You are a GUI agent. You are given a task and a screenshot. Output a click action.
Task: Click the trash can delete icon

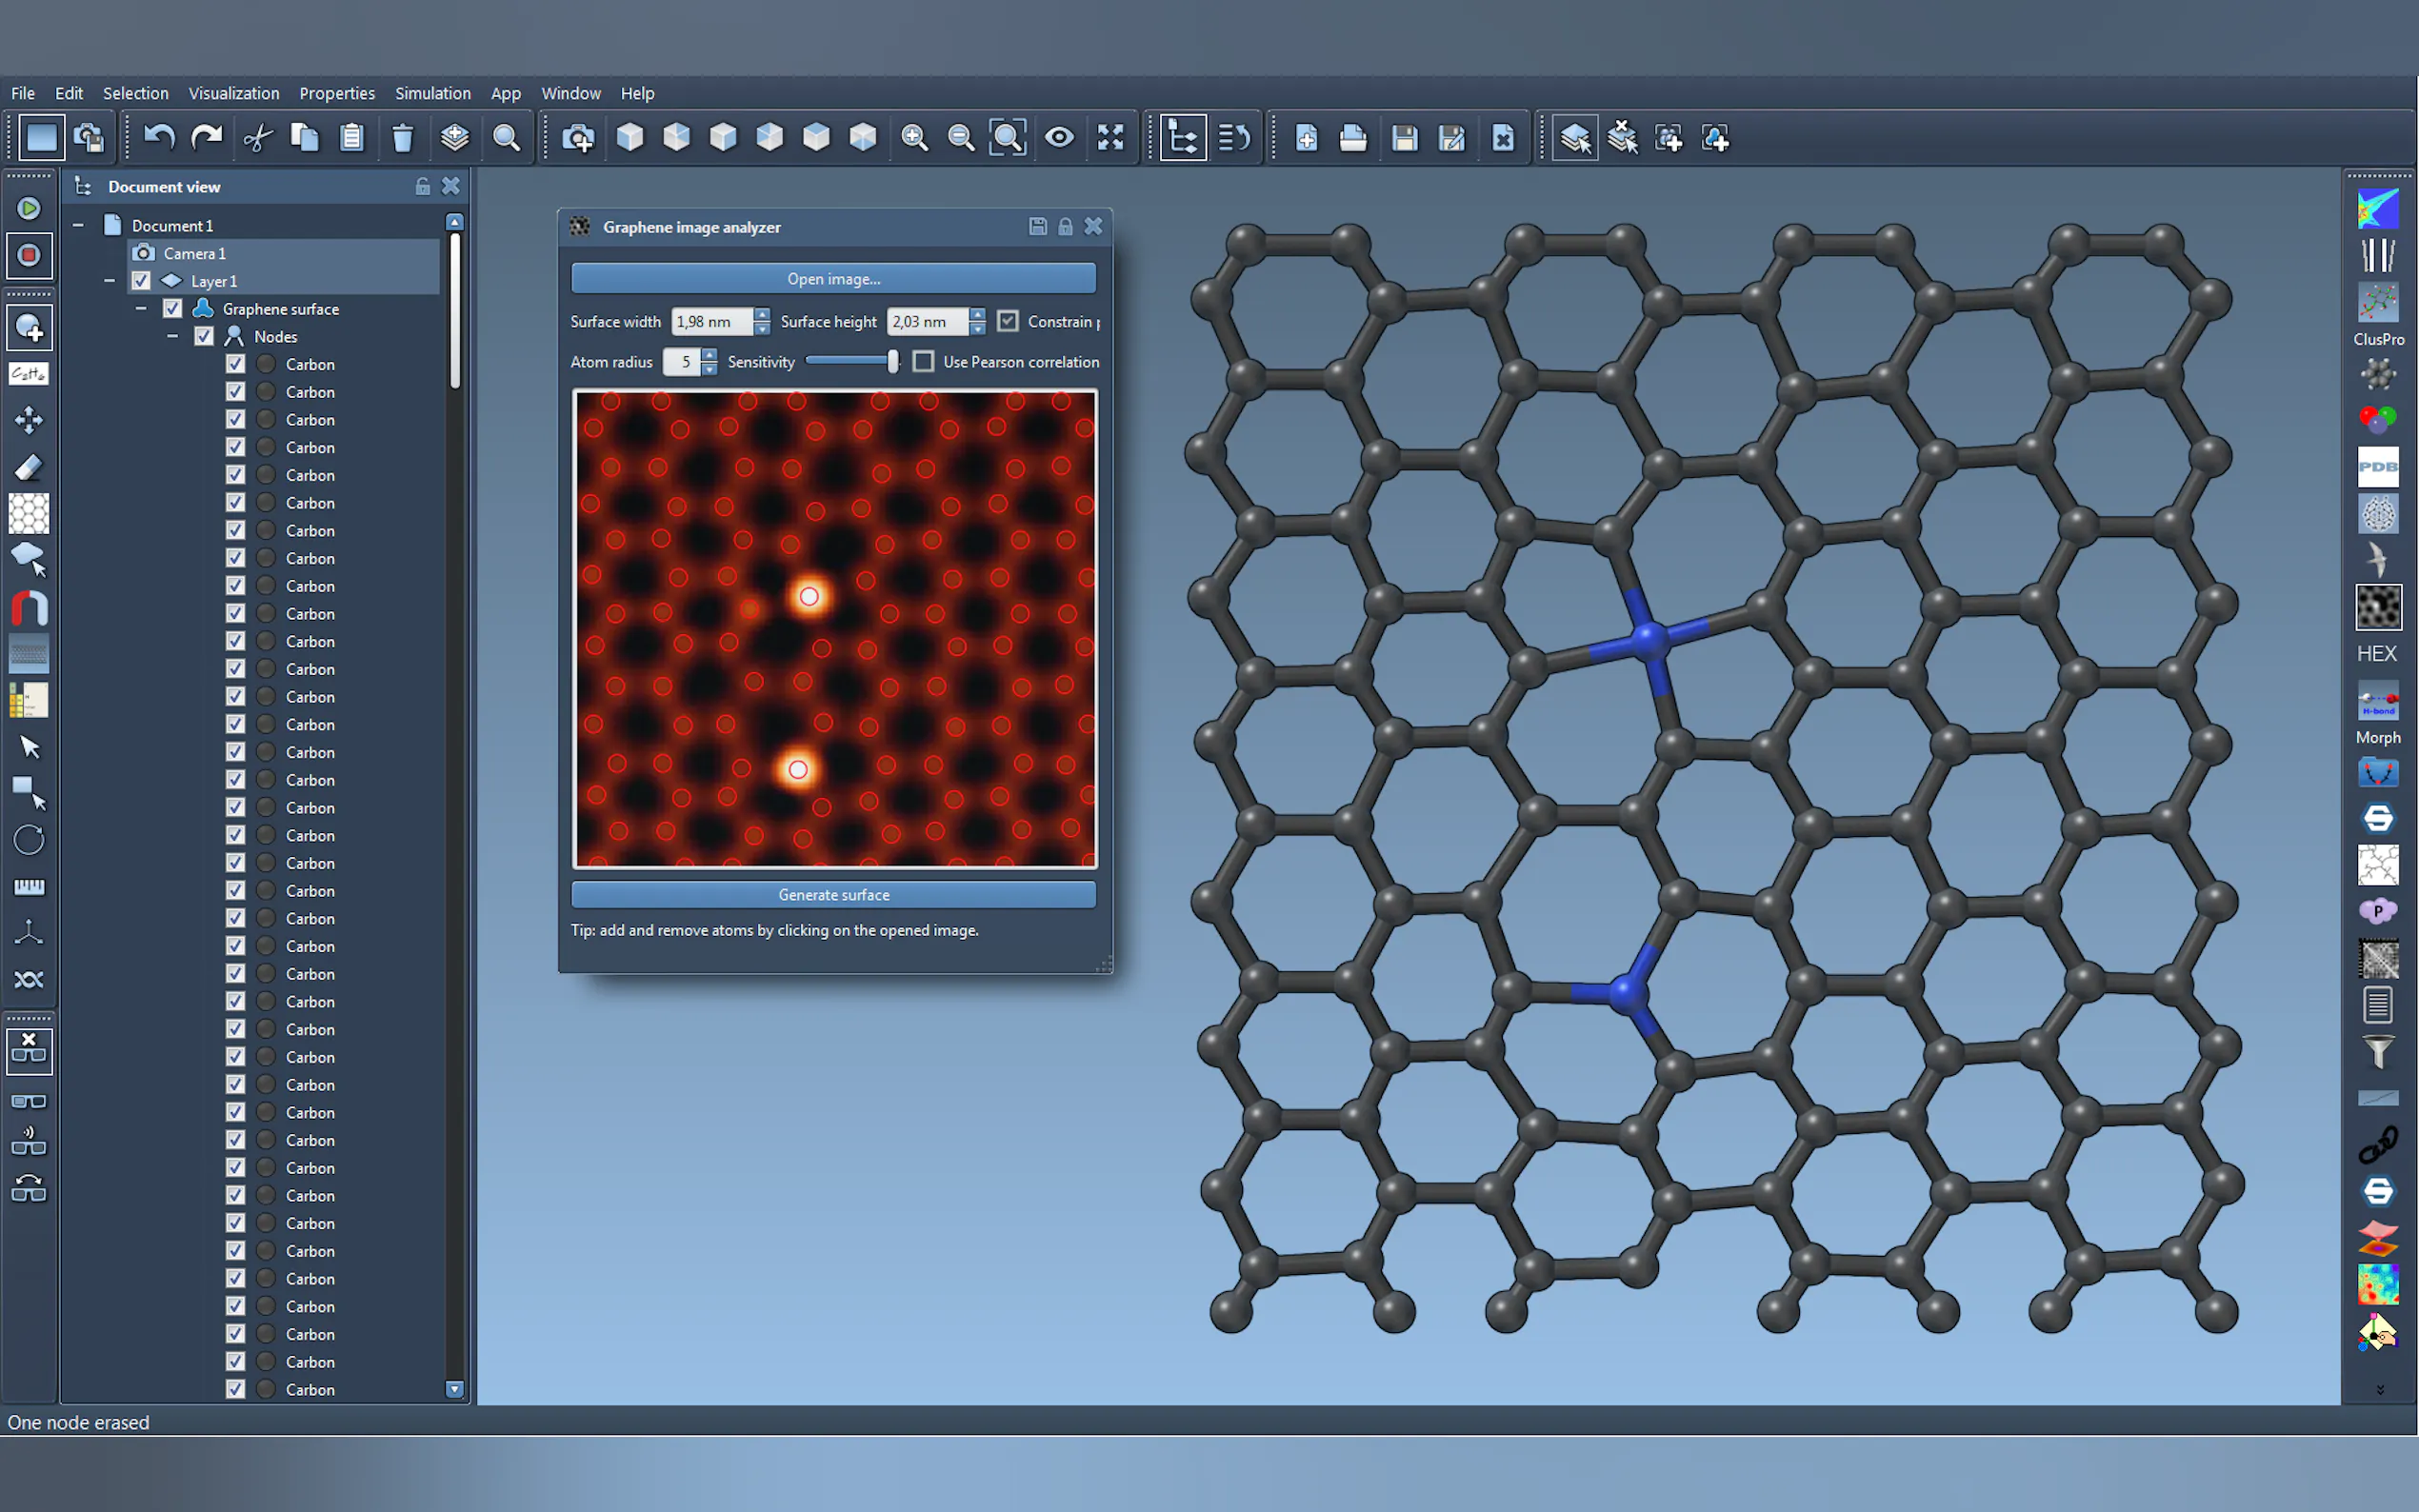tap(402, 137)
